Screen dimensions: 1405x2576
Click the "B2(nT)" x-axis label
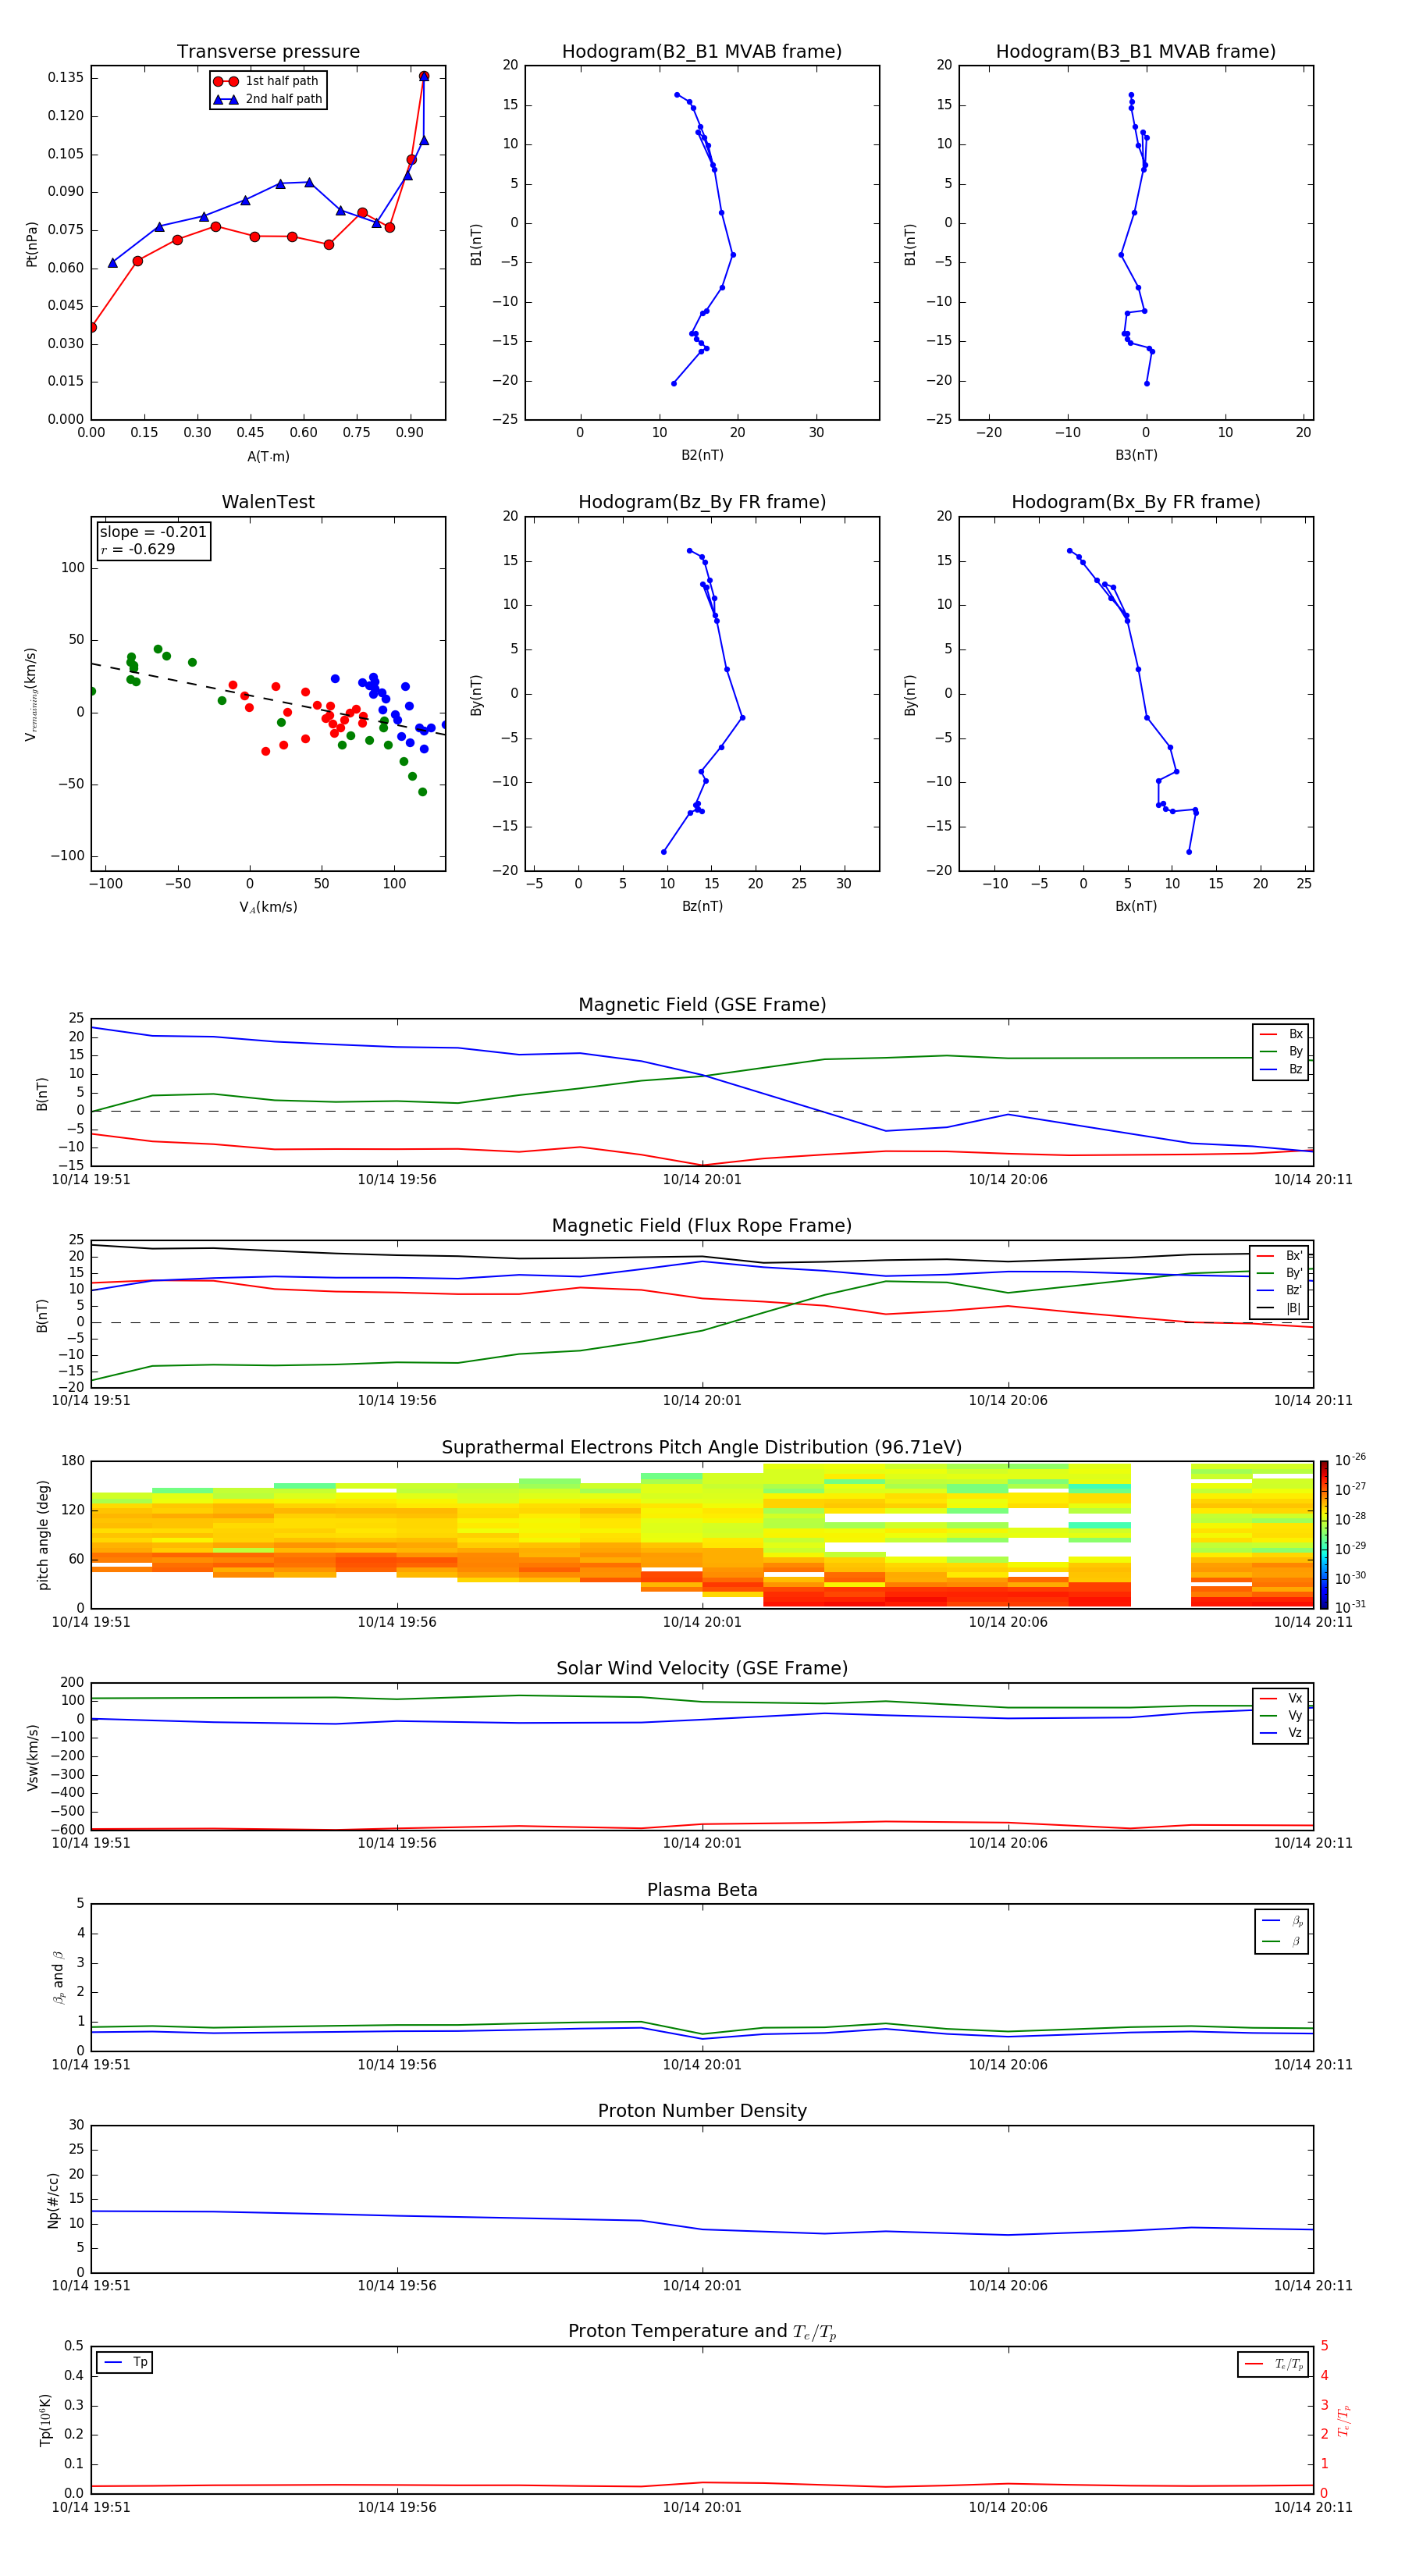(702, 455)
